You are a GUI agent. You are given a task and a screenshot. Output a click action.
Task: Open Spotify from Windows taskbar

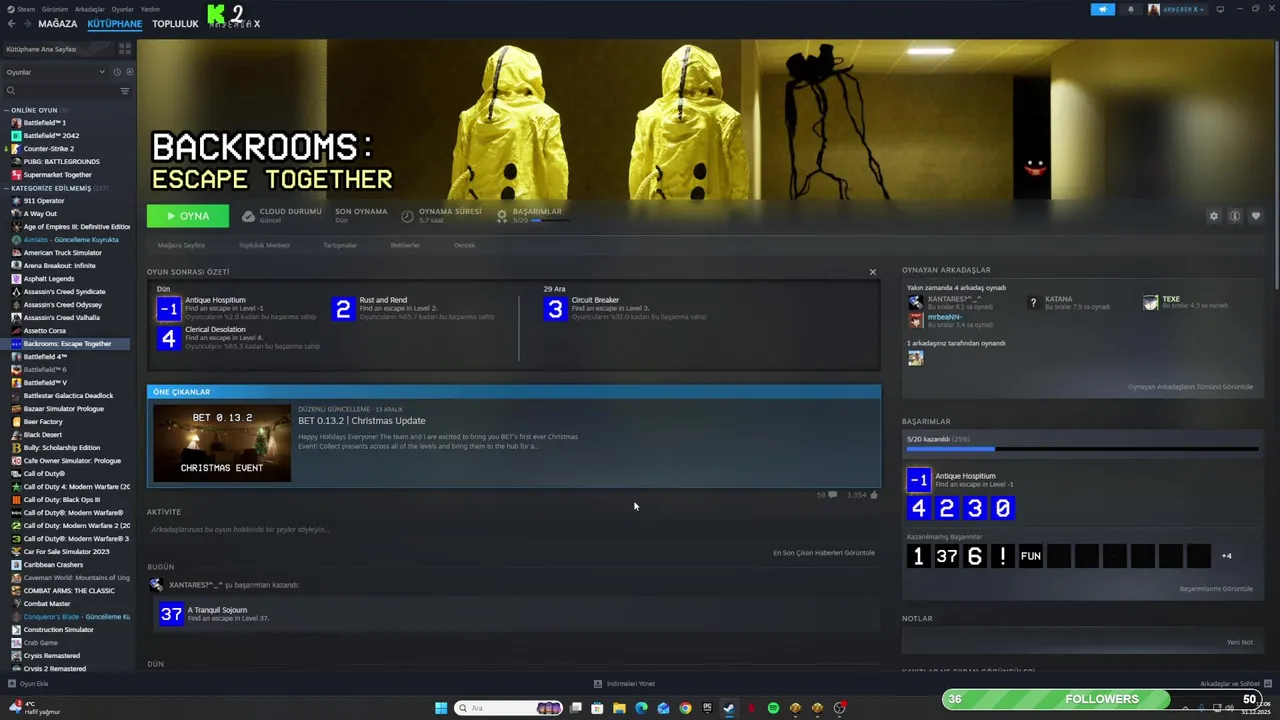(x=773, y=708)
